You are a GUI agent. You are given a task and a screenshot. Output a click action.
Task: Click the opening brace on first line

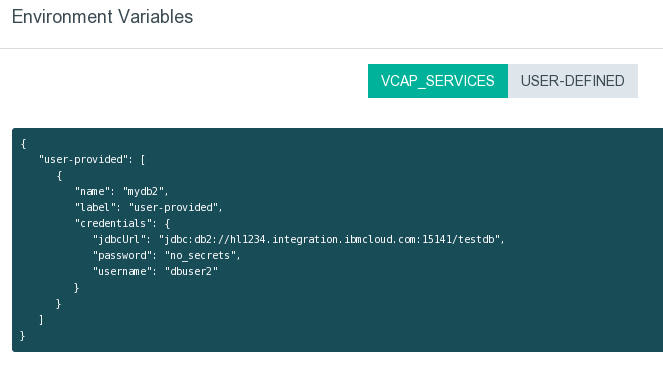tap(24, 144)
